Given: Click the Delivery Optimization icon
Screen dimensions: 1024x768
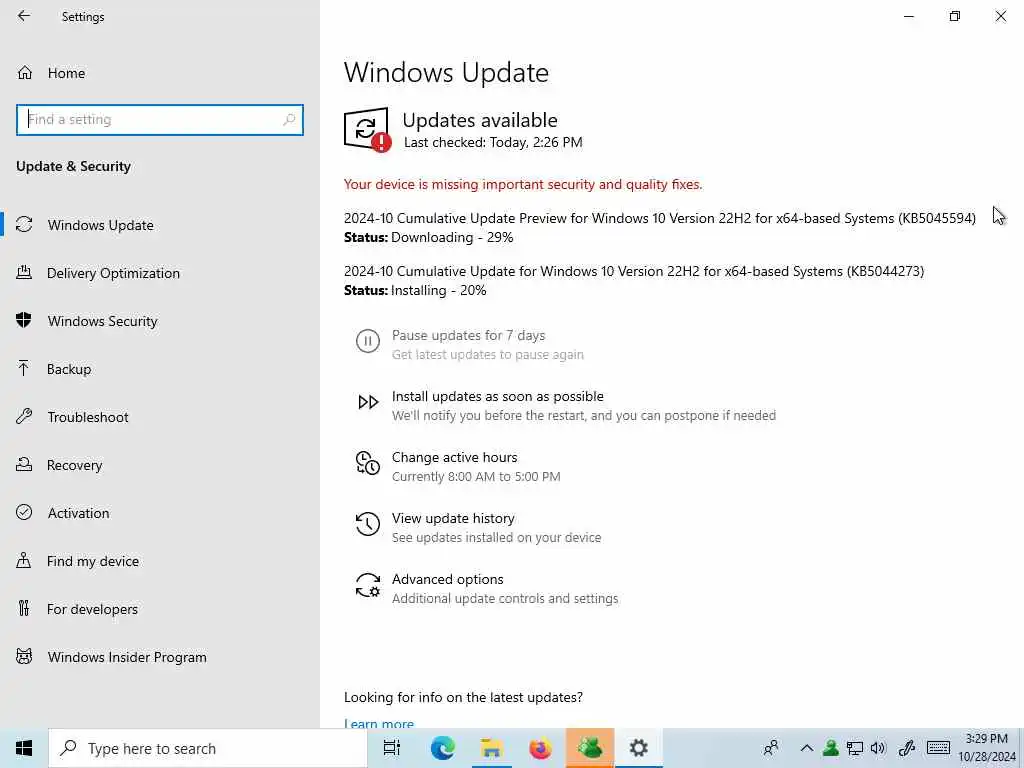Looking at the screenshot, I should tap(24, 272).
